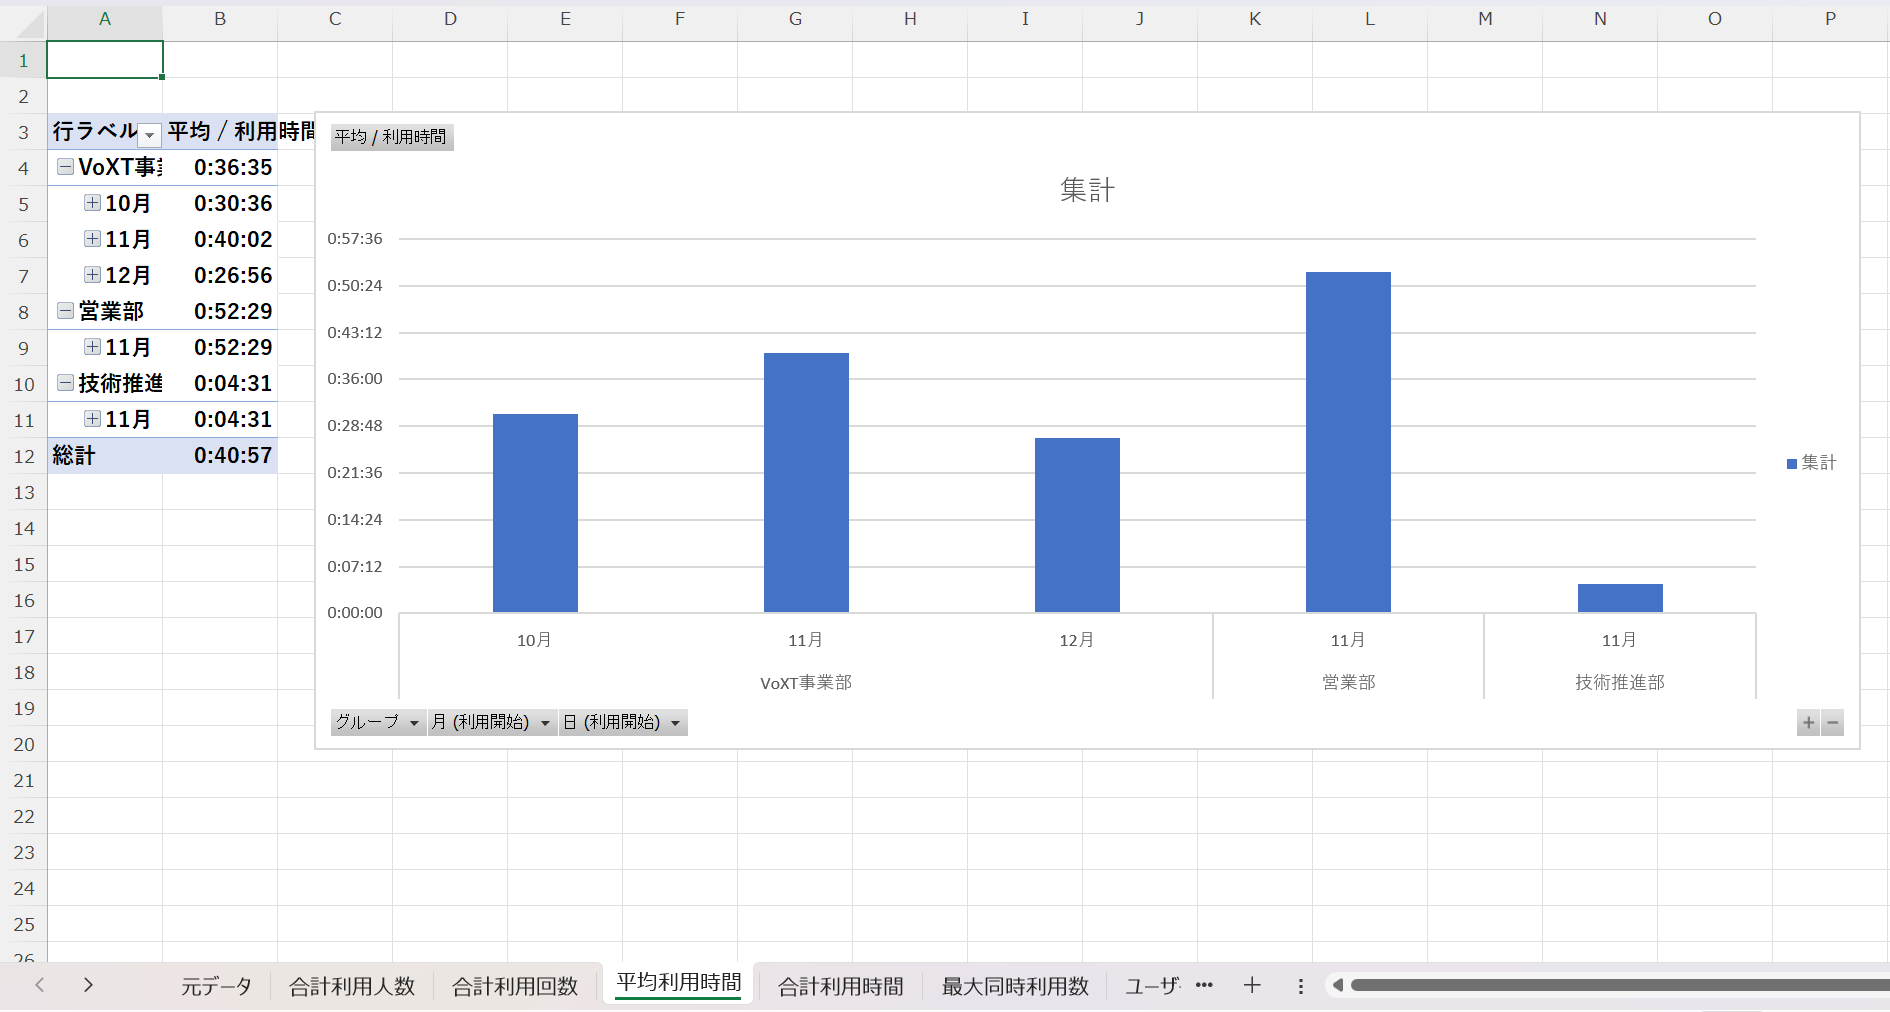Expand 10月 under VoXT事業部
Image resolution: width=1890 pixels, height=1012 pixels.
coord(92,203)
